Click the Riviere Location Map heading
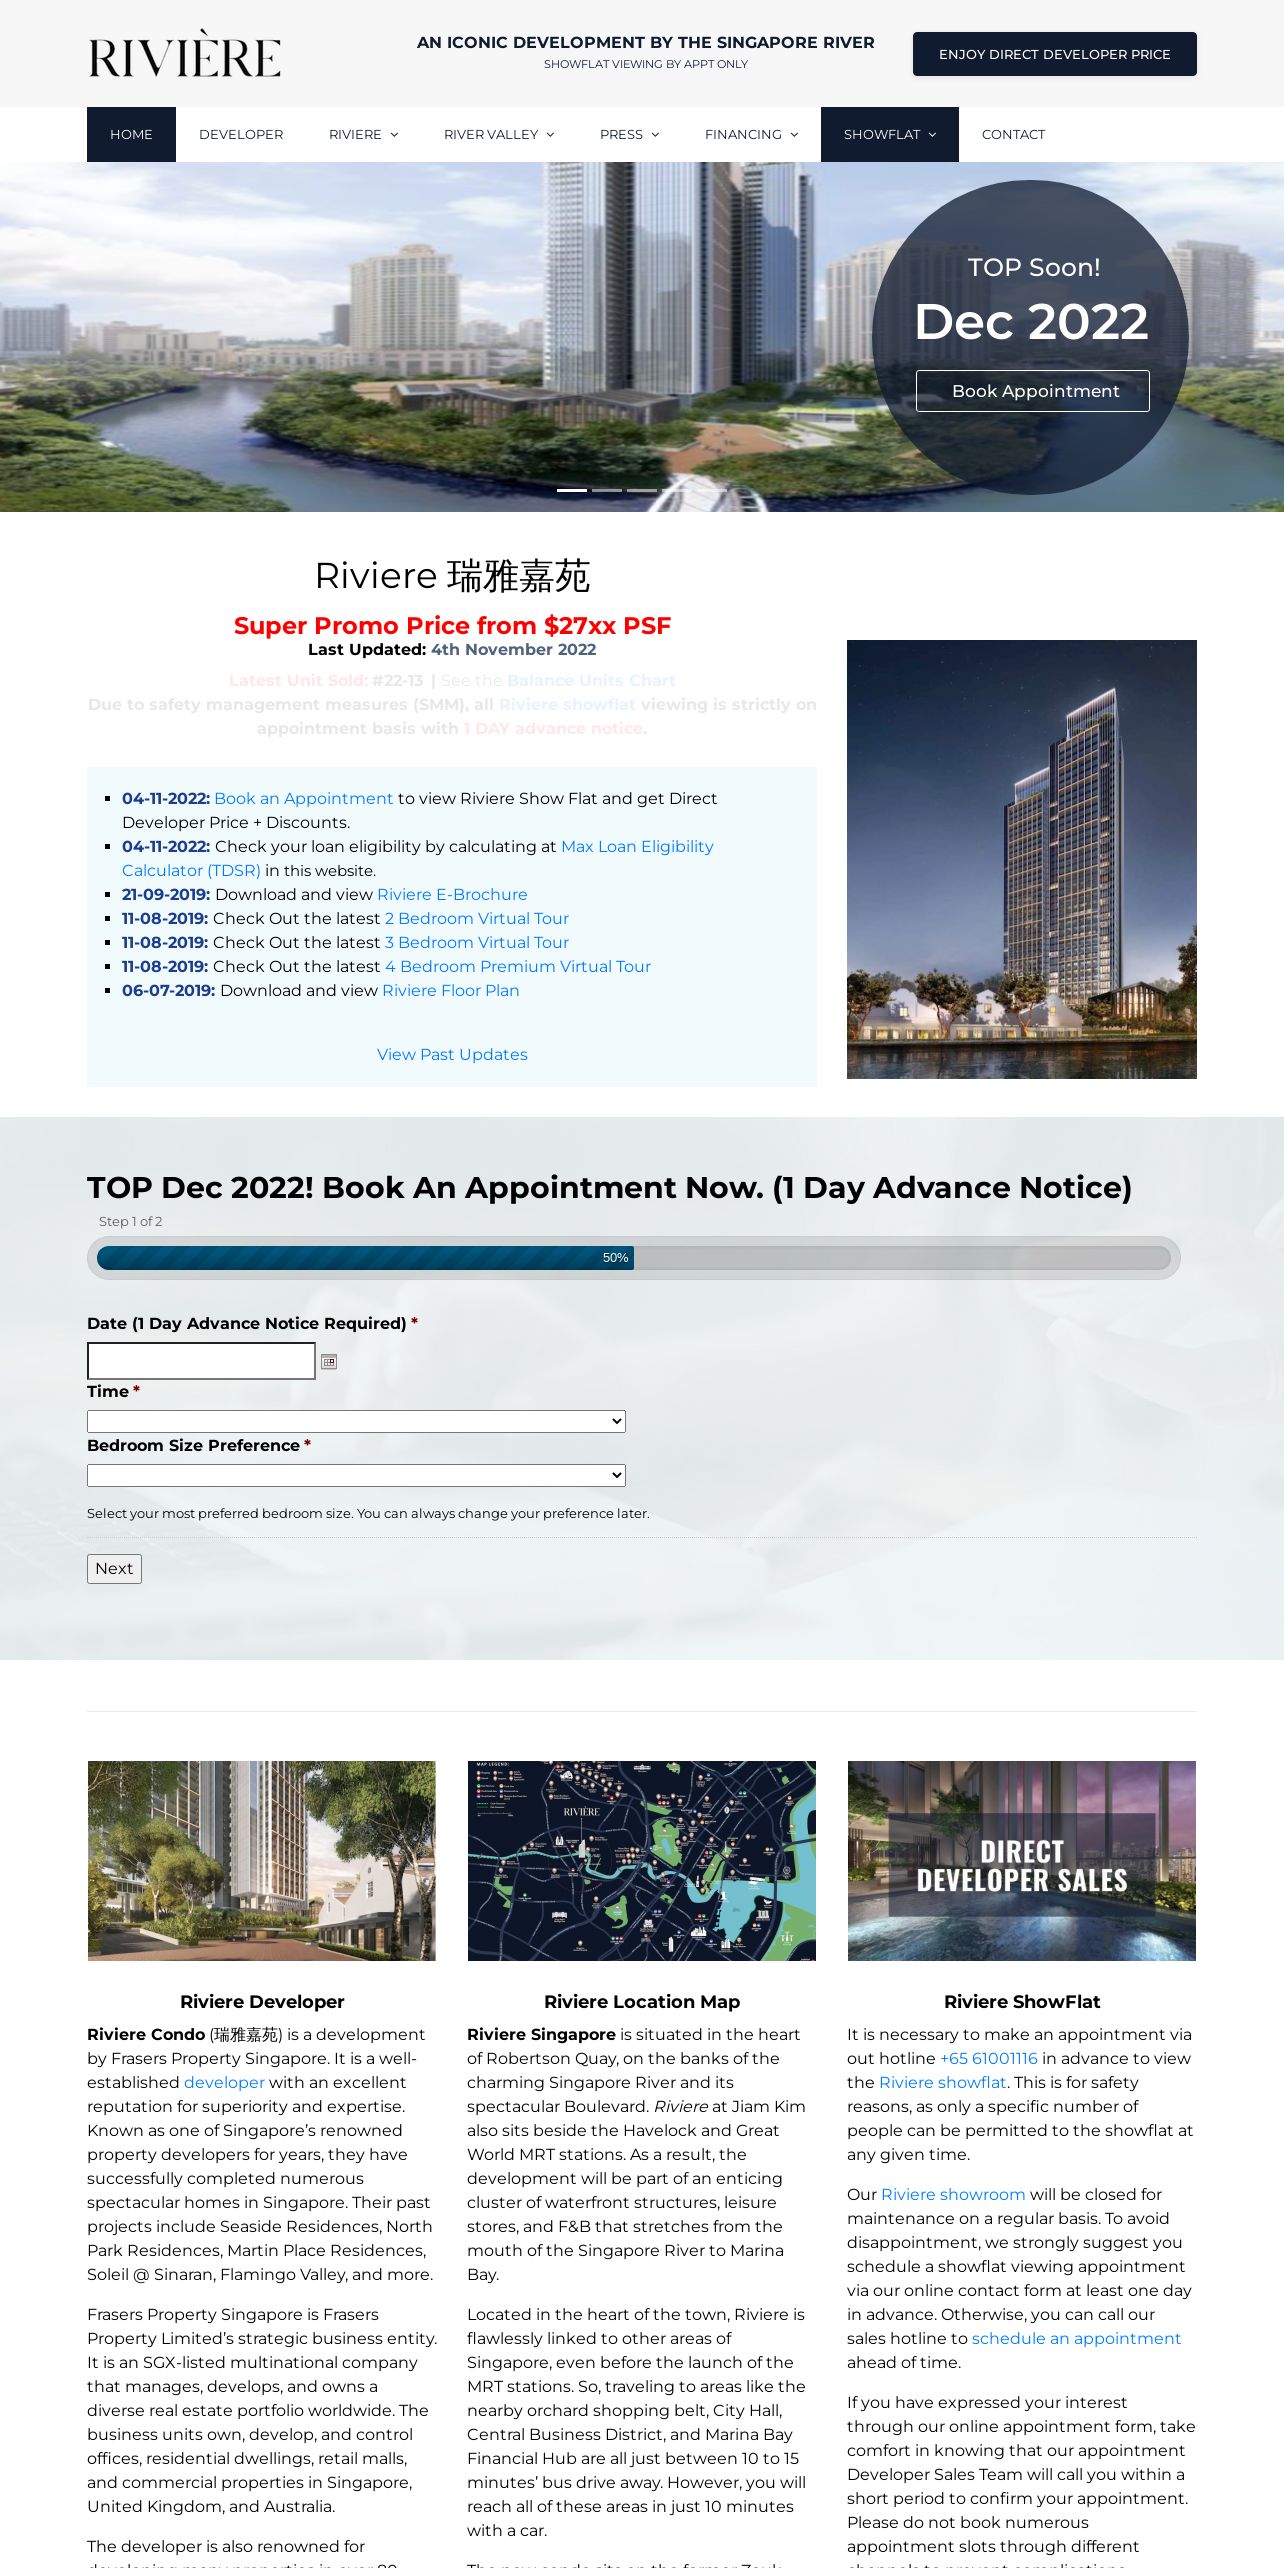The width and height of the screenshot is (1284, 2568). coord(642,2001)
